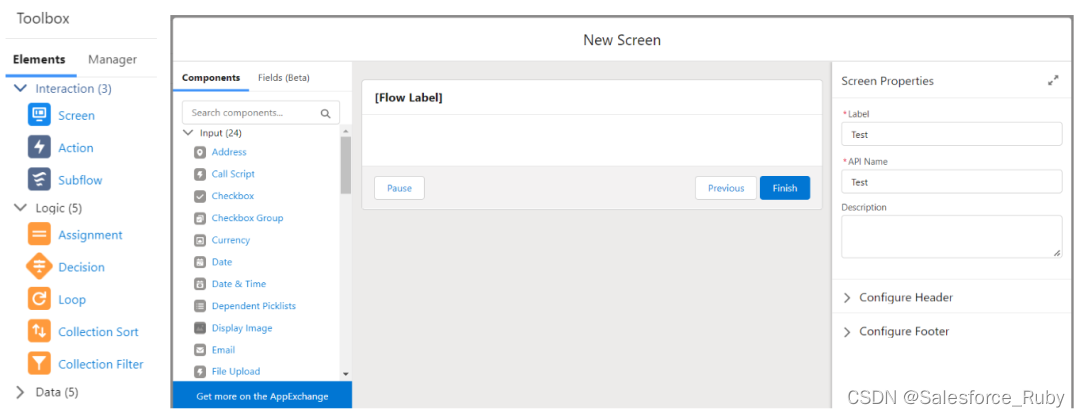Click the scrollbar up arrow
The image size is (1080, 417).
(346, 131)
